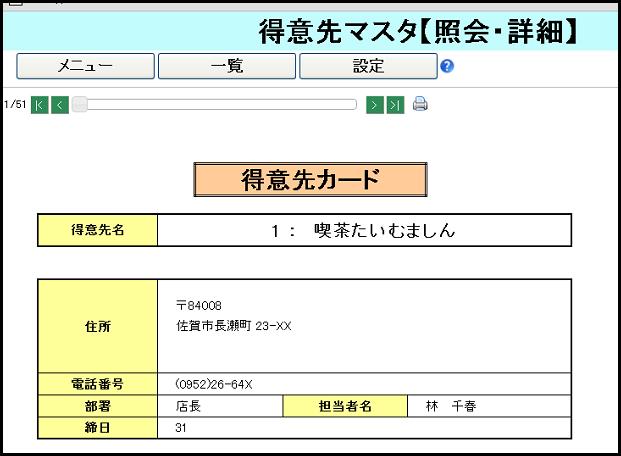Jump to the last record
The height and width of the screenshot is (456, 621).
tap(396, 105)
